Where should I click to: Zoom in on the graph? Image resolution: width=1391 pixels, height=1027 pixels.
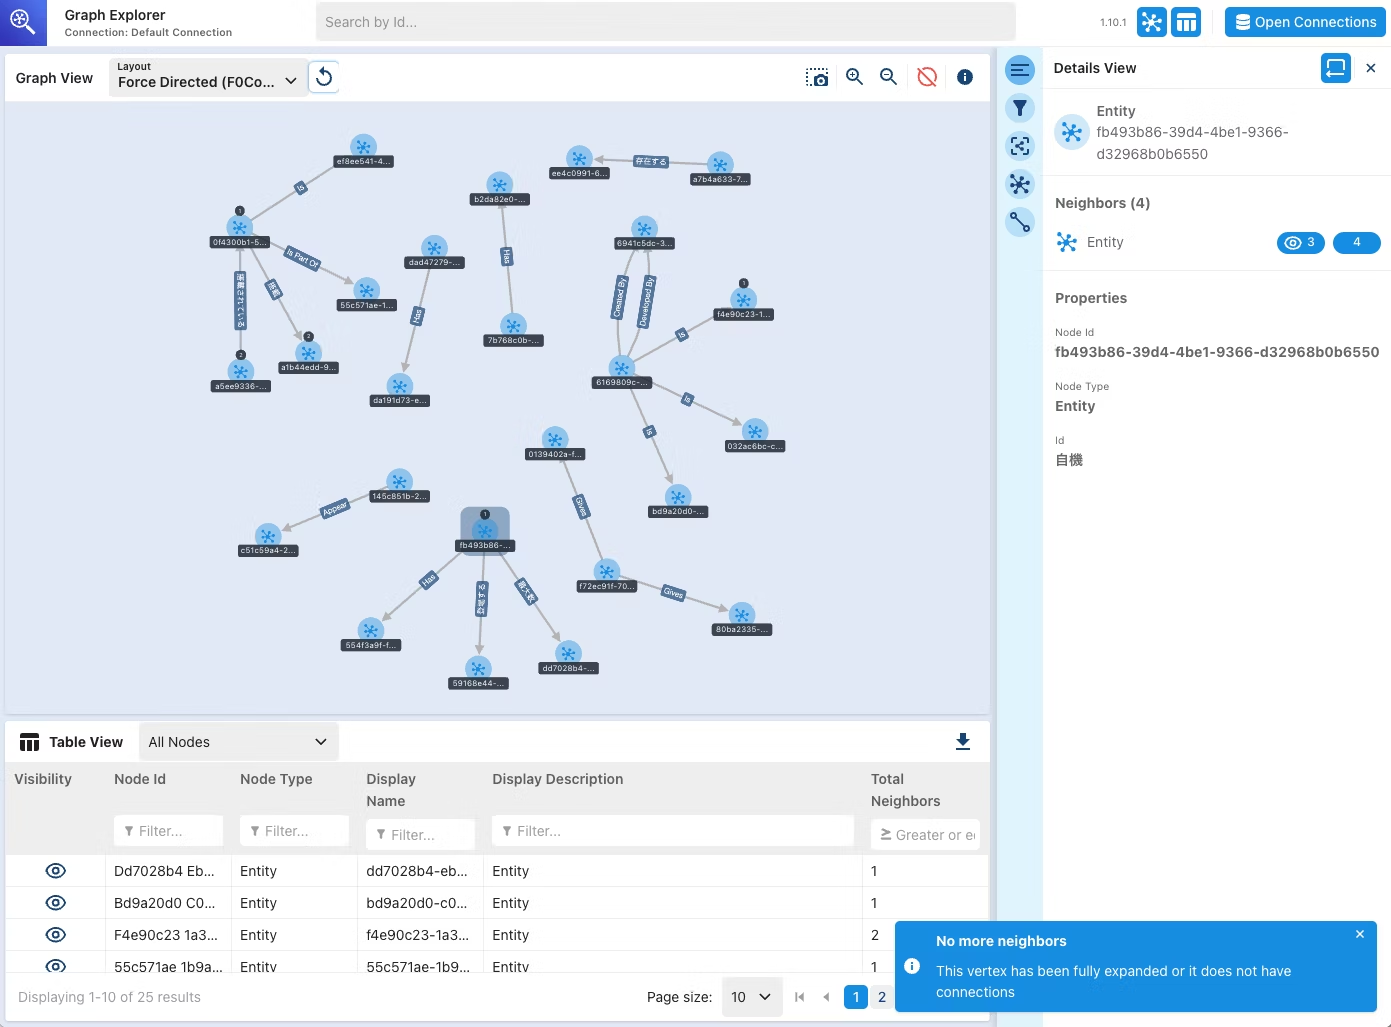click(x=854, y=77)
